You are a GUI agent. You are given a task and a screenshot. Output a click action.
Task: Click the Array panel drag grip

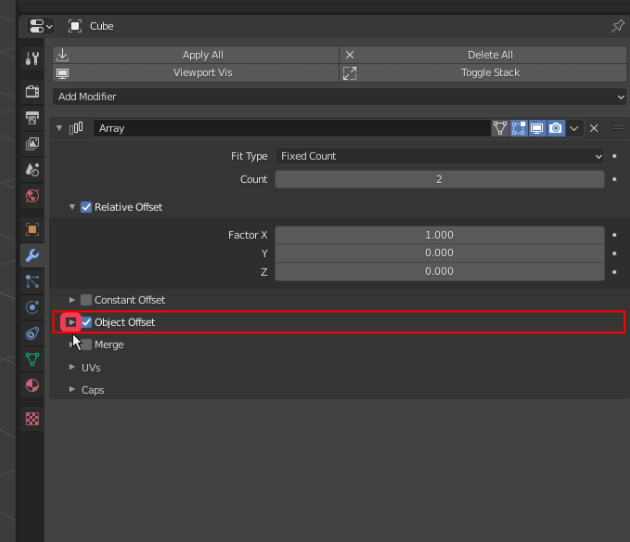point(619,128)
